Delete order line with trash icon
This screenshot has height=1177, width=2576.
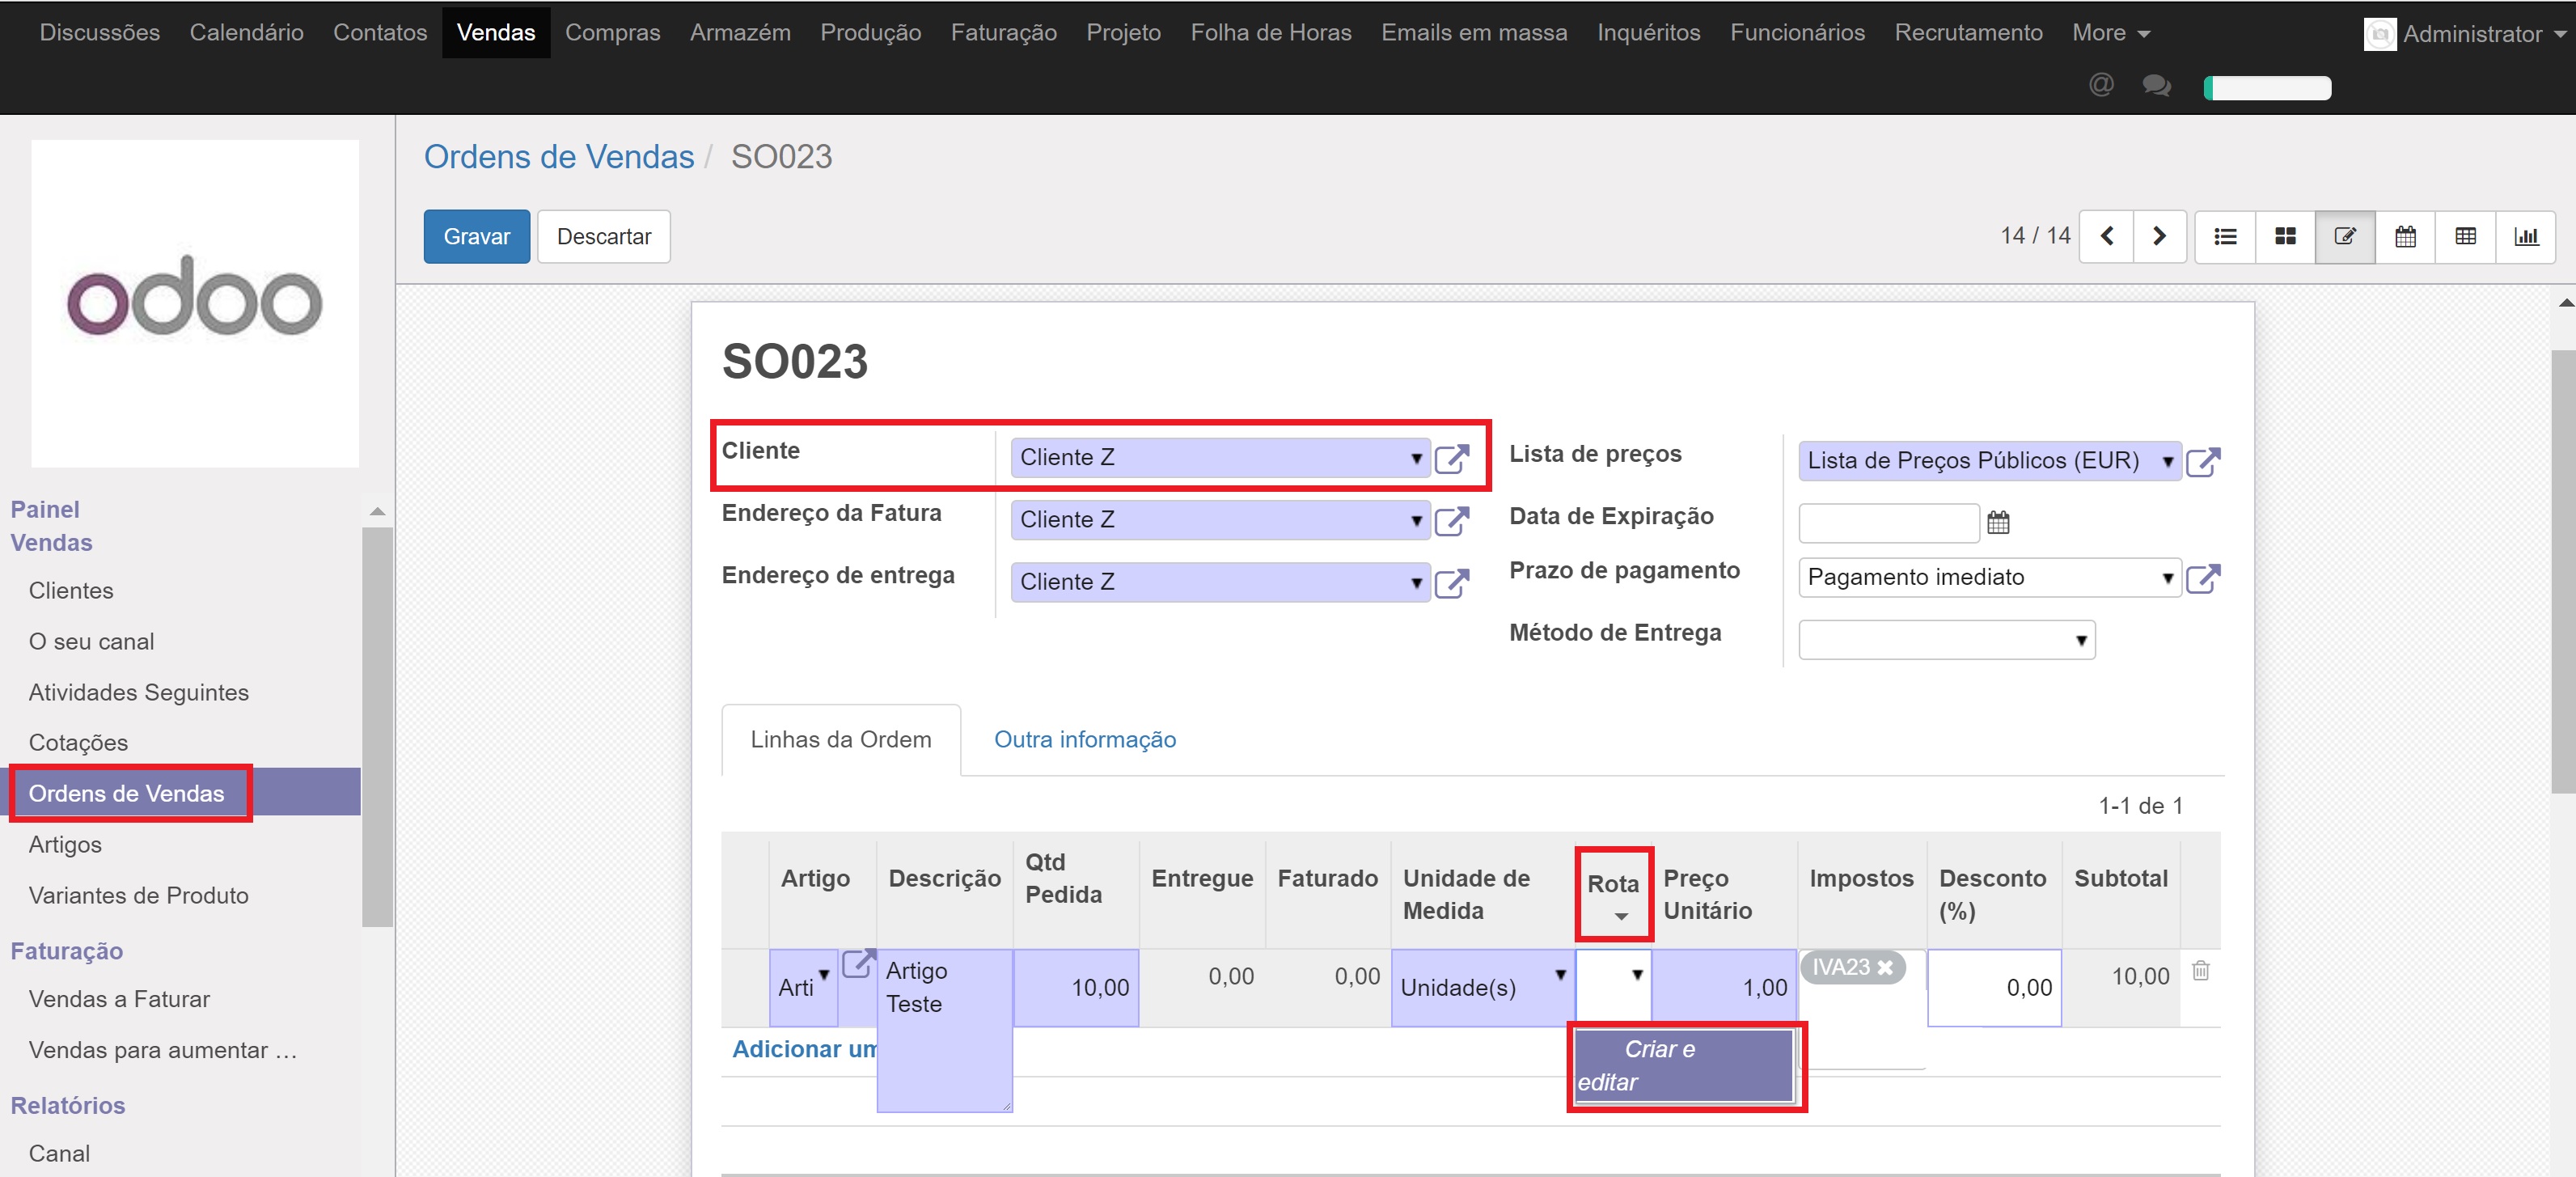[2200, 970]
